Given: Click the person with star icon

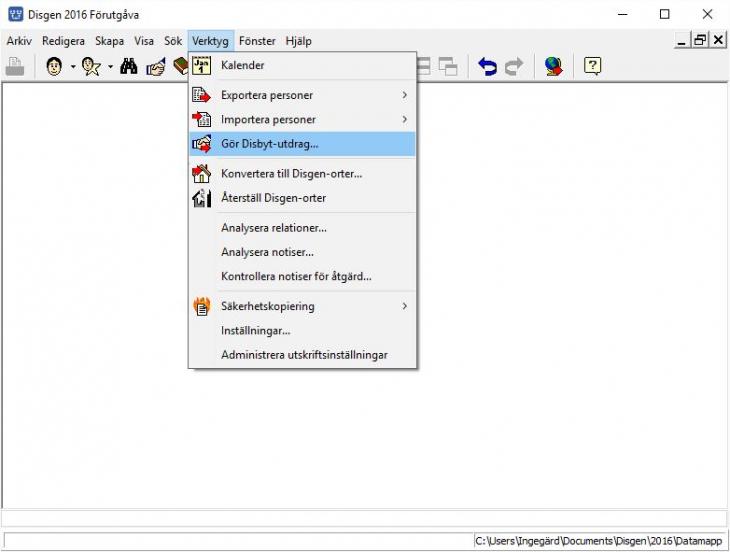Looking at the screenshot, I should [91, 67].
